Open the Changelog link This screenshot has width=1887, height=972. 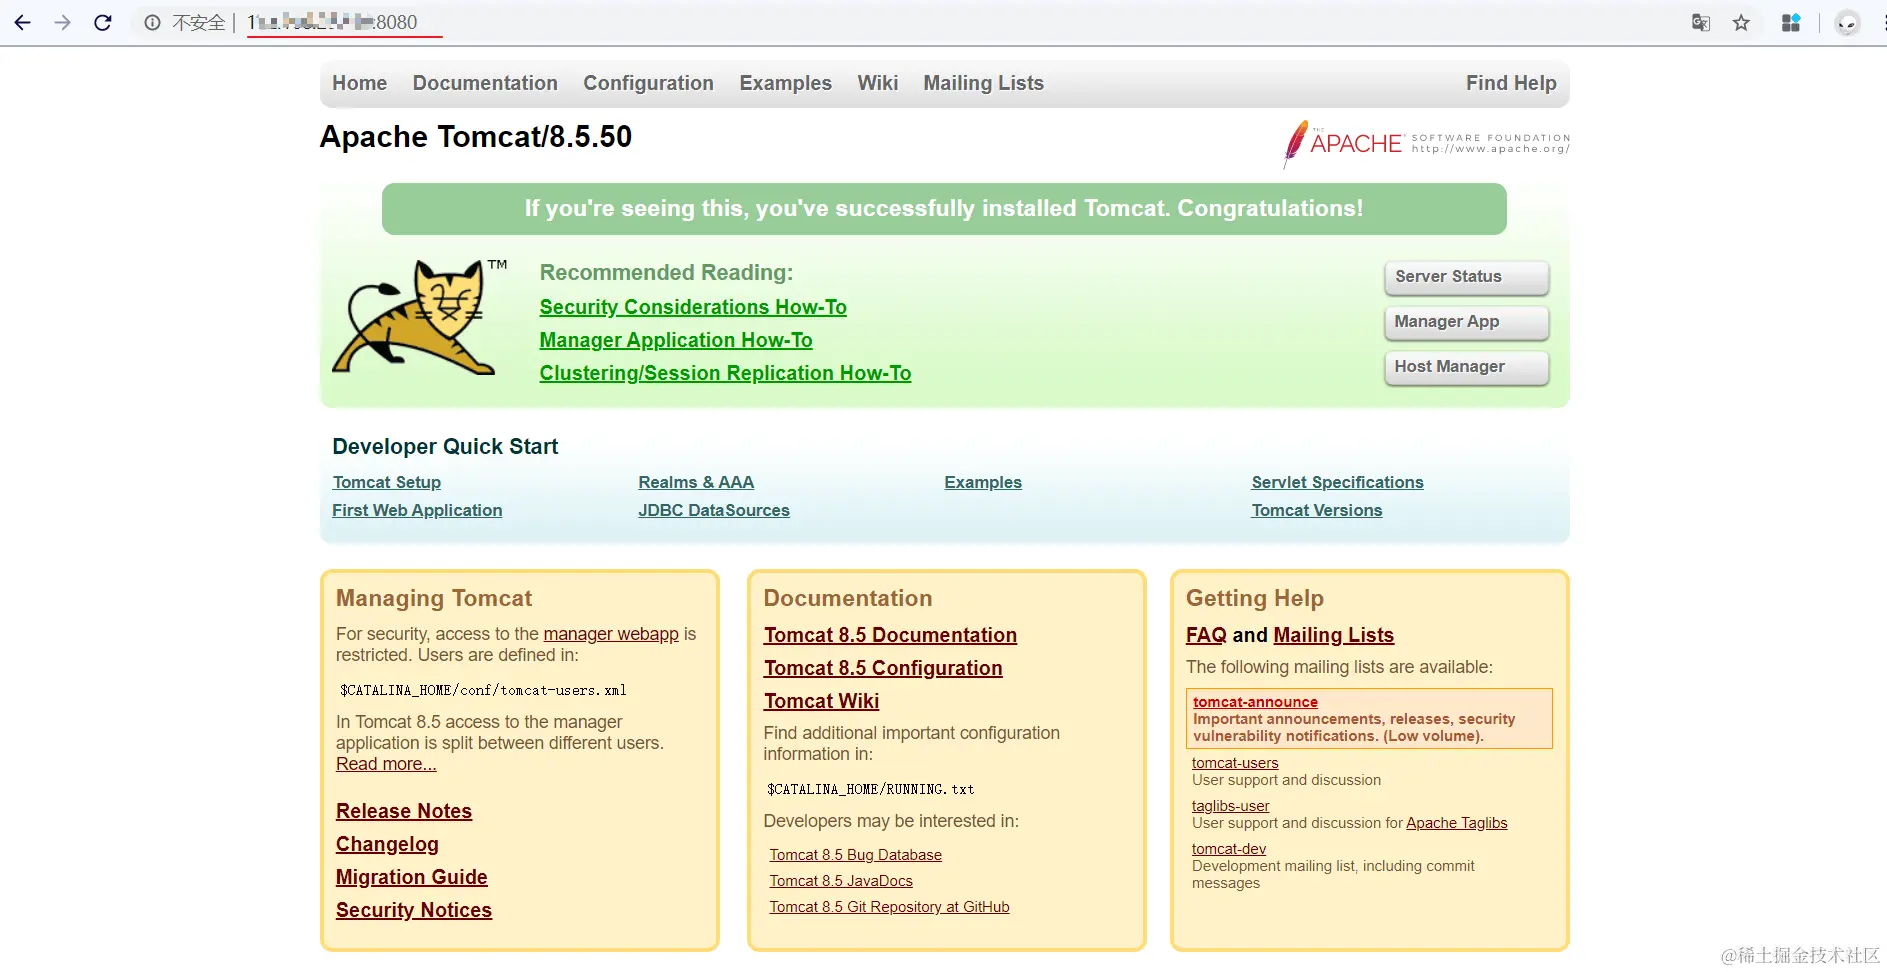[387, 844]
